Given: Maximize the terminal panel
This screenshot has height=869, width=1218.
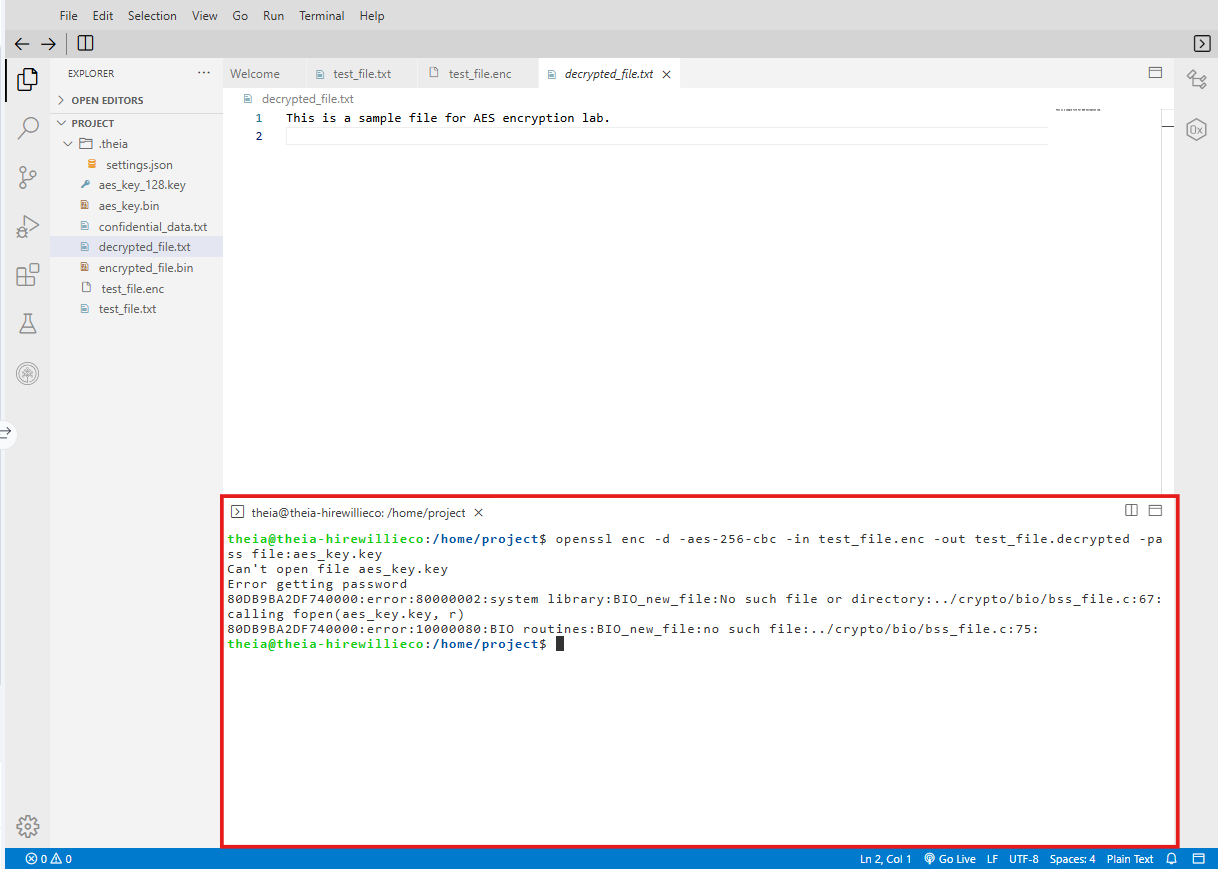Looking at the screenshot, I should point(1155,510).
